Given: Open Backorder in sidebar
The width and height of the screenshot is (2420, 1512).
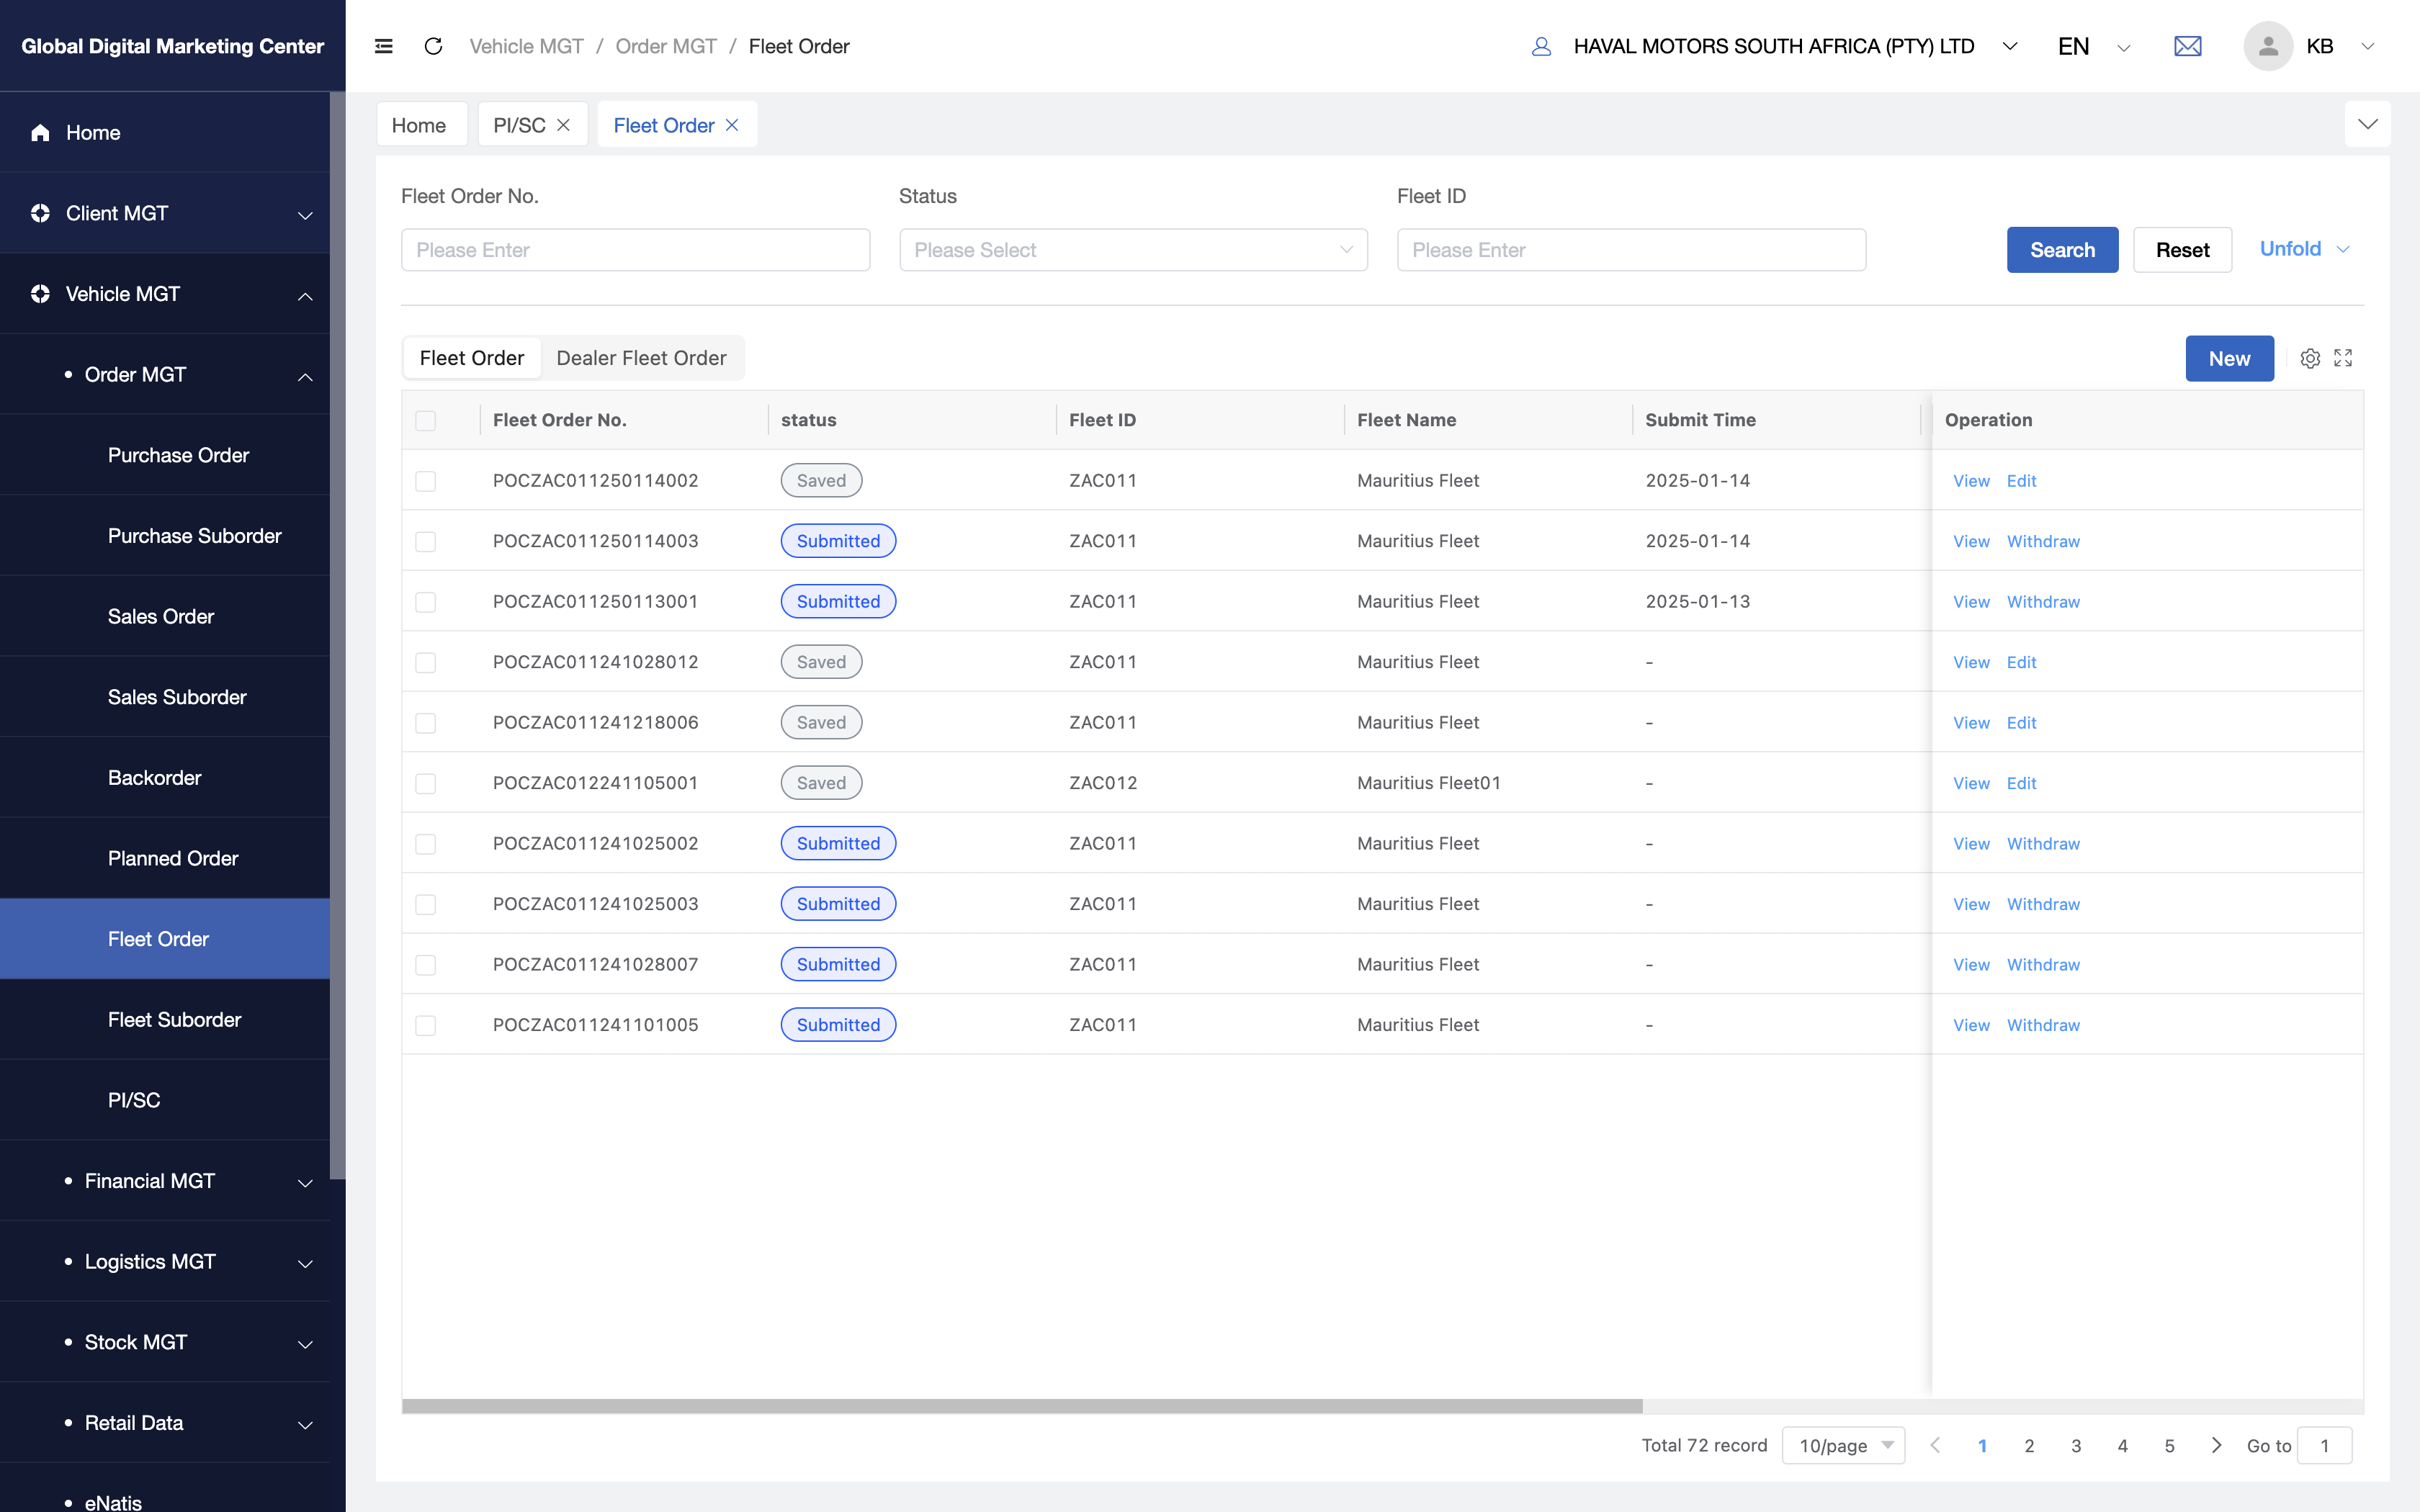Looking at the screenshot, I should pos(154,777).
